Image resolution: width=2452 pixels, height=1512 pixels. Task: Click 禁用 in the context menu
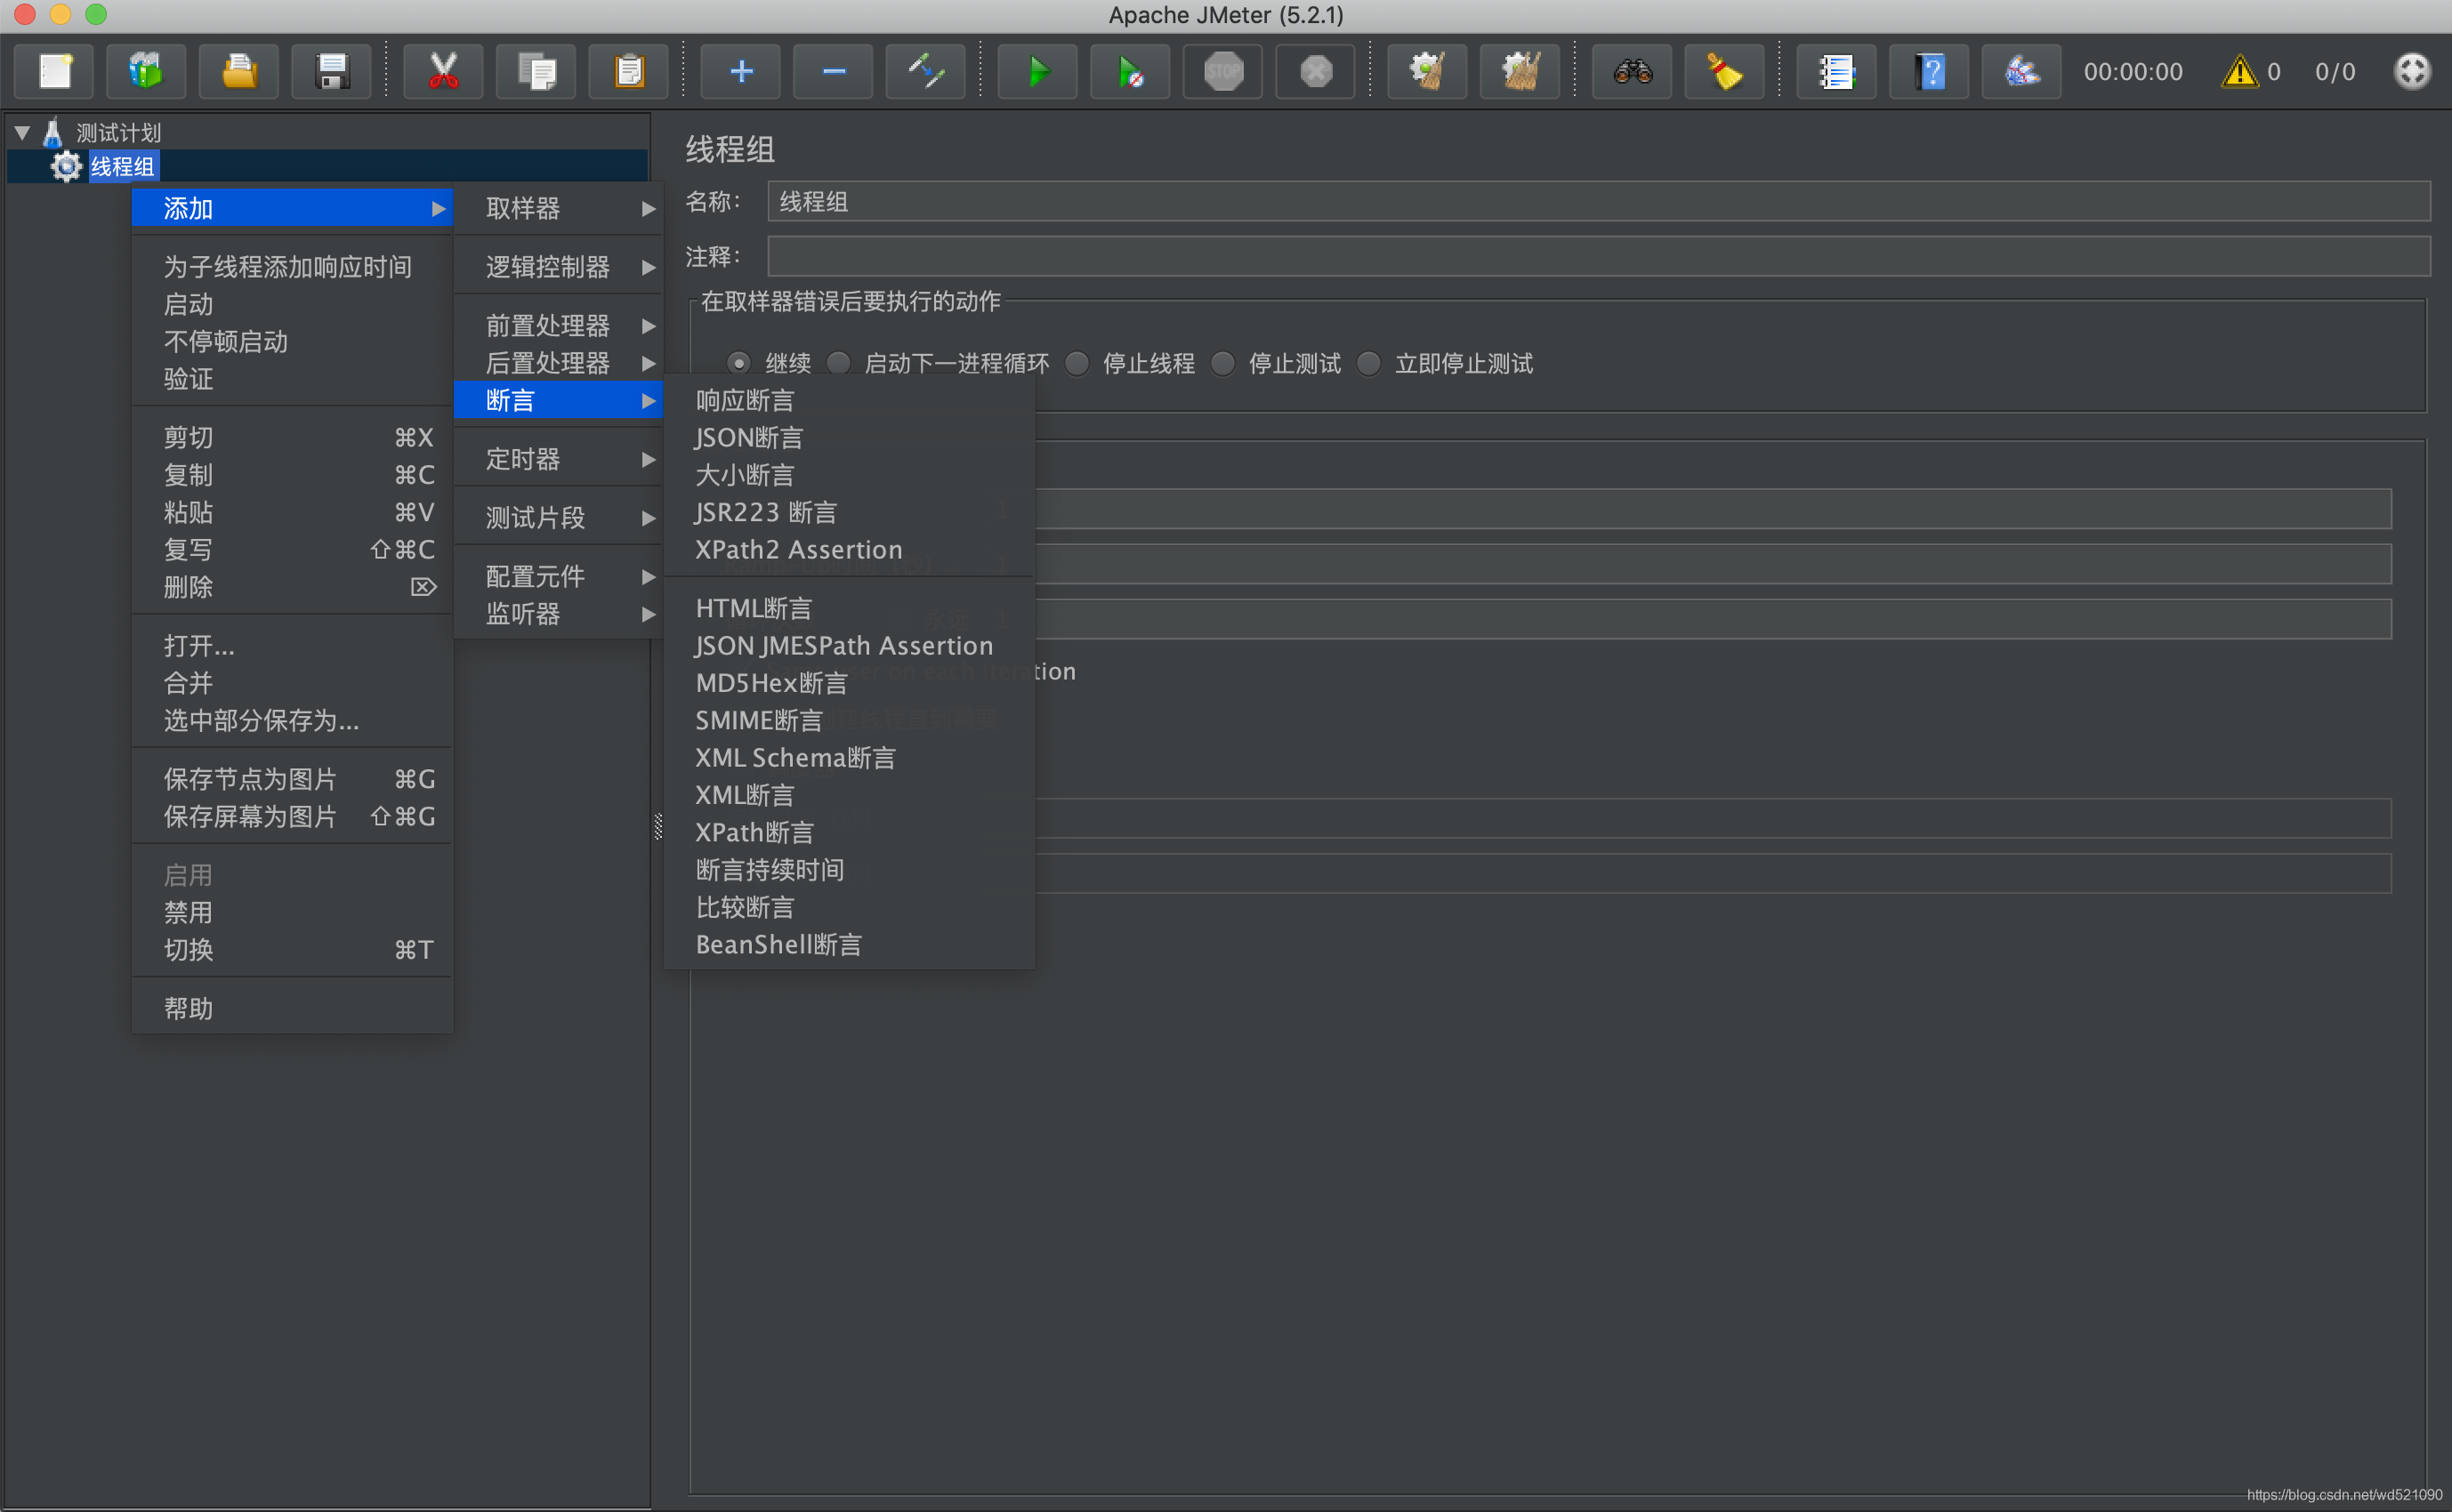coord(189,912)
